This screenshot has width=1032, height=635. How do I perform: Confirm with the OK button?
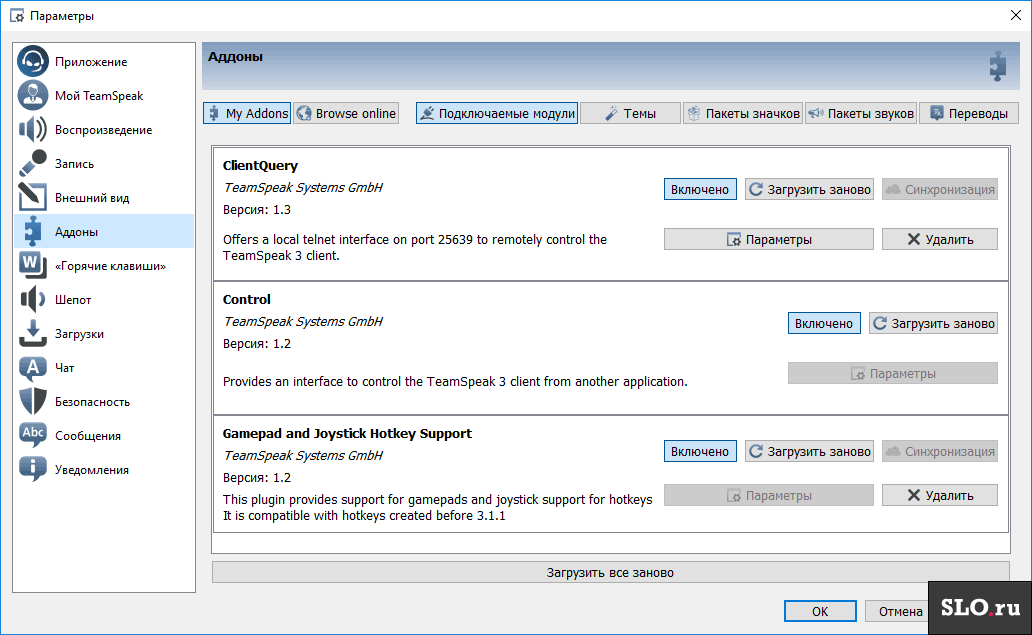(x=820, y=611)
